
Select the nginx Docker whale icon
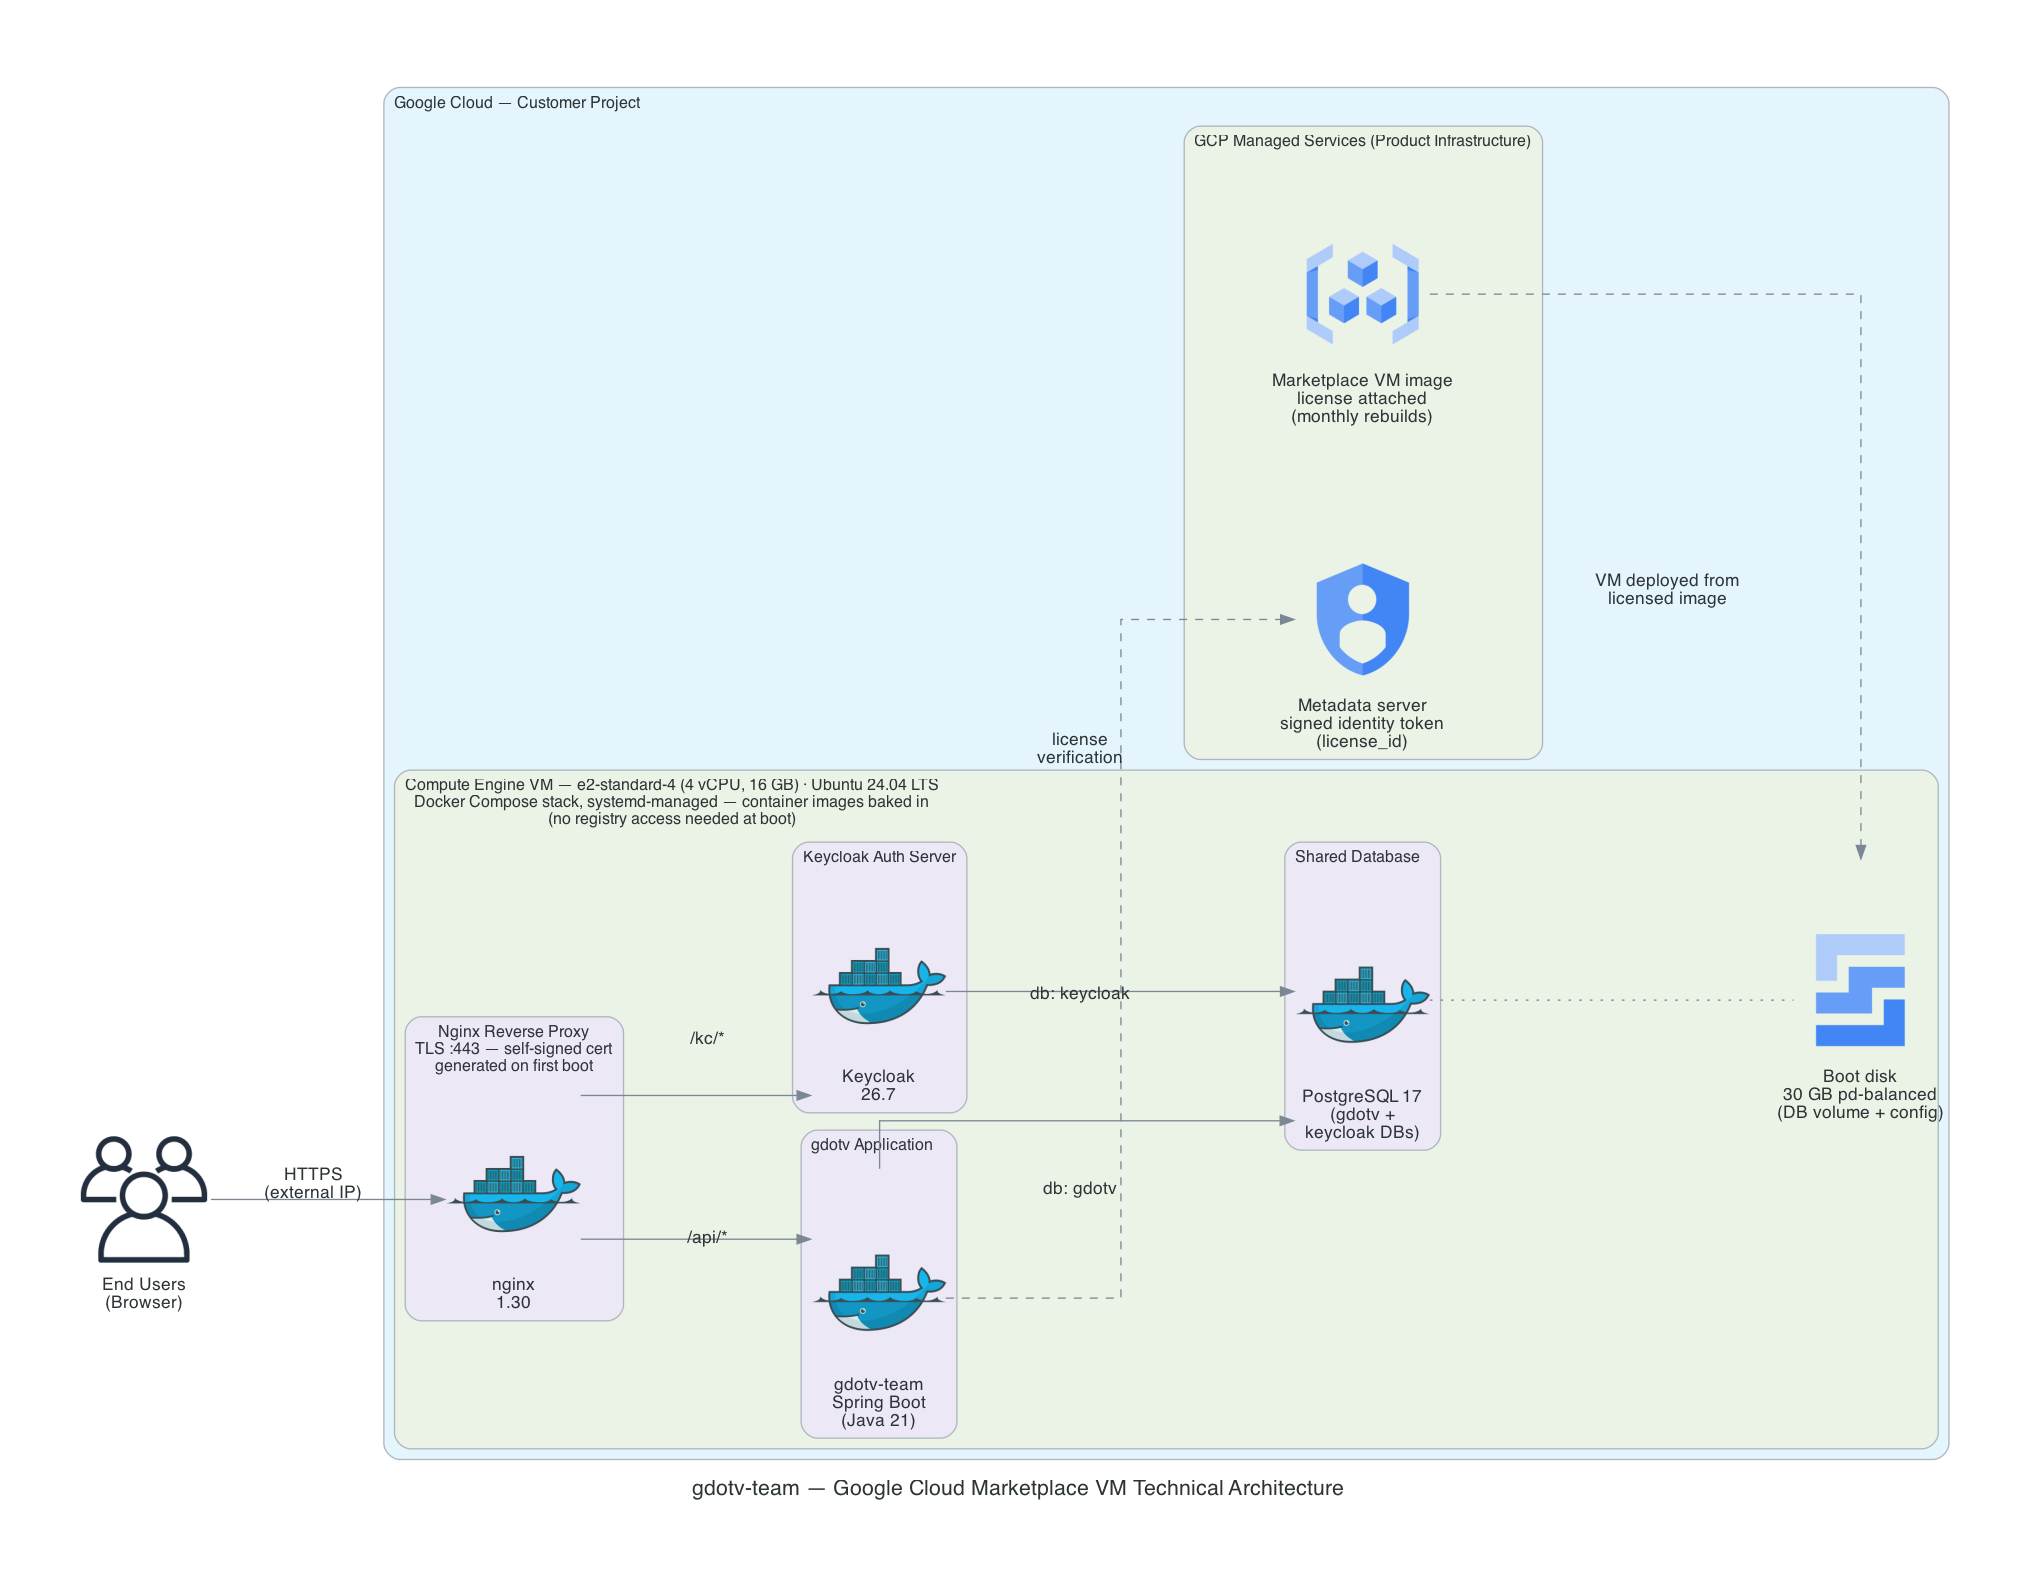(x=514, y=1195)
